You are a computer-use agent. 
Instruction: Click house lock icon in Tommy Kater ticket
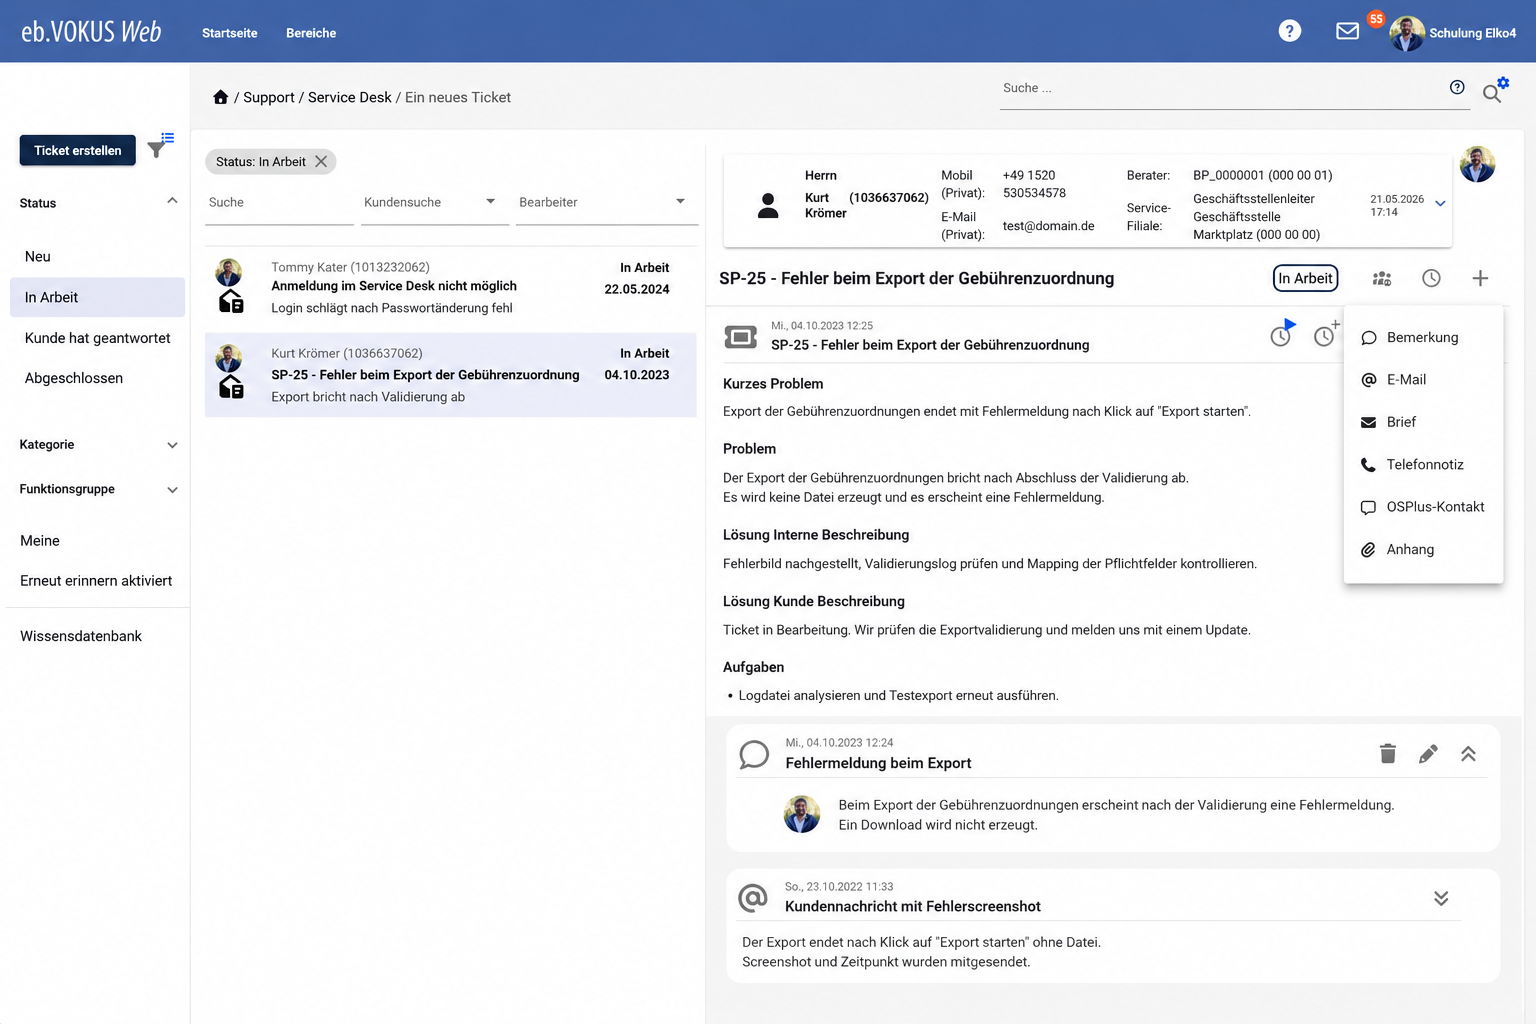231,301
